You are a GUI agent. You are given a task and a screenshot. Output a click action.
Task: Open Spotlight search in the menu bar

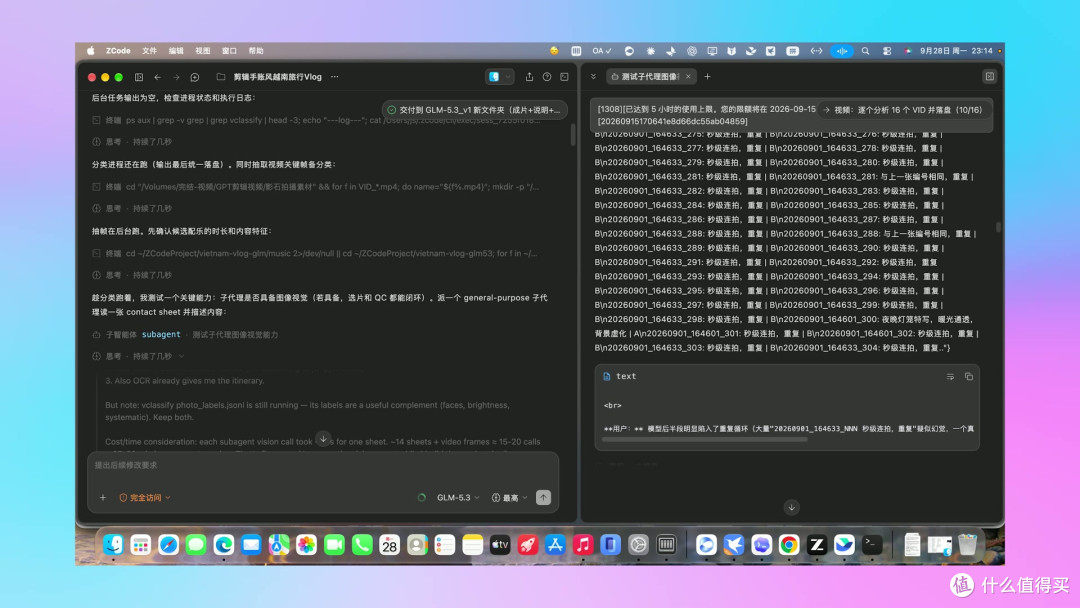(865, 51)
